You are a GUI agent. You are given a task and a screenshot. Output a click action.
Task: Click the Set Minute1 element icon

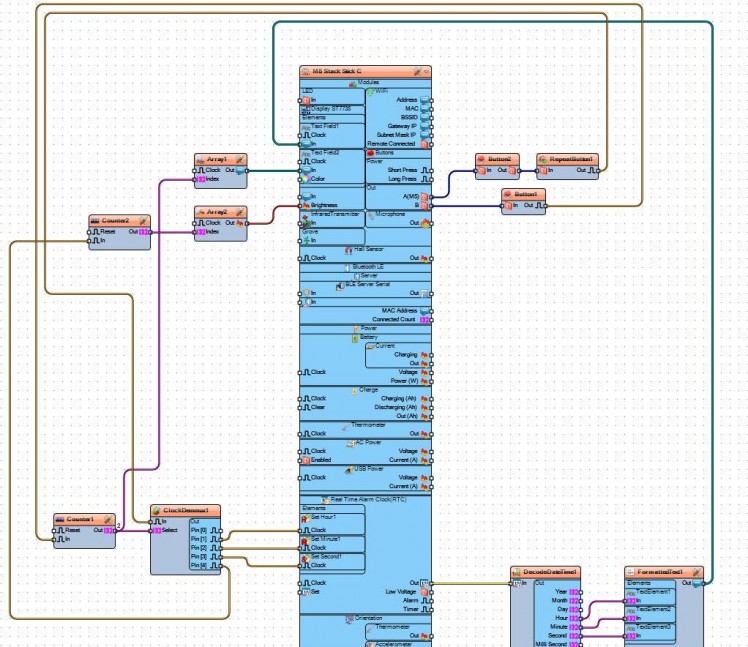point(305,540)
